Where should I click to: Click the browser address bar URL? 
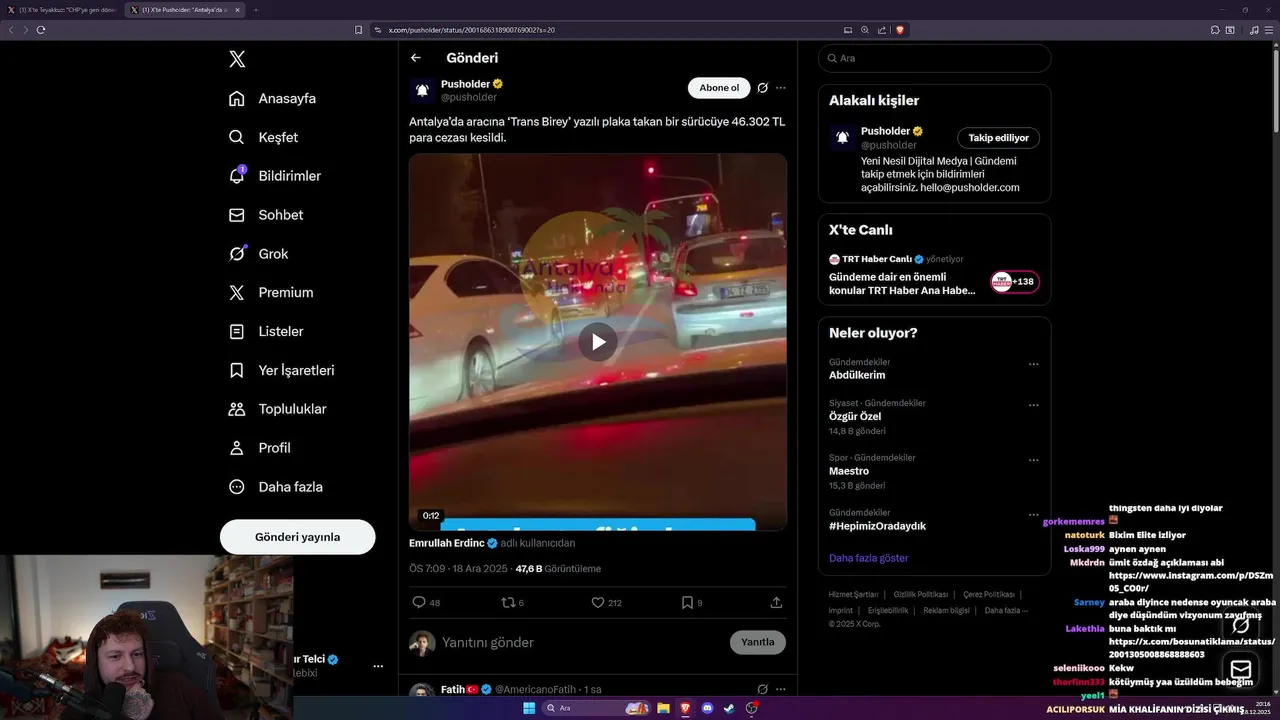pyautogui.click(x=470, y=30)
